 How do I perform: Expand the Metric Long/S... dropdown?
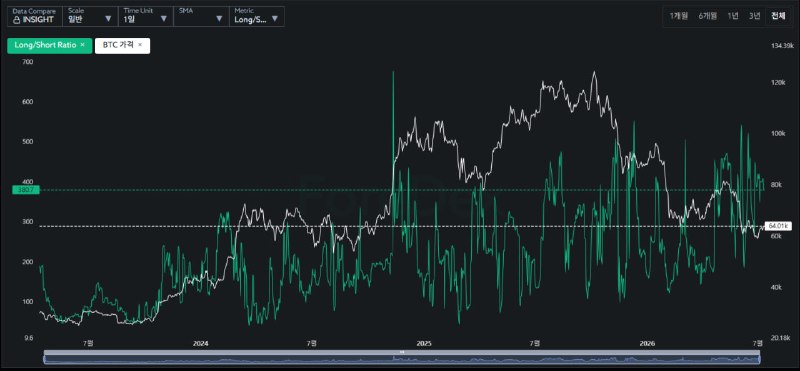tap(257, 16)
